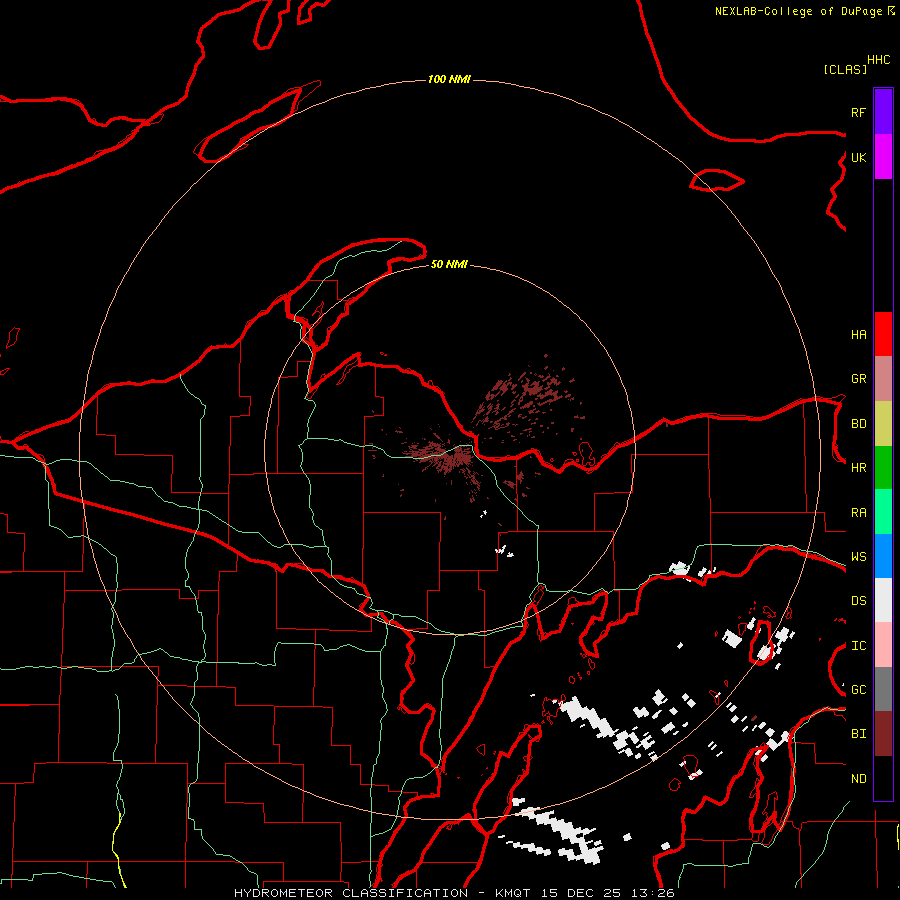Click the RF legend label
900x900 pixels.
[x=858, y=112]
